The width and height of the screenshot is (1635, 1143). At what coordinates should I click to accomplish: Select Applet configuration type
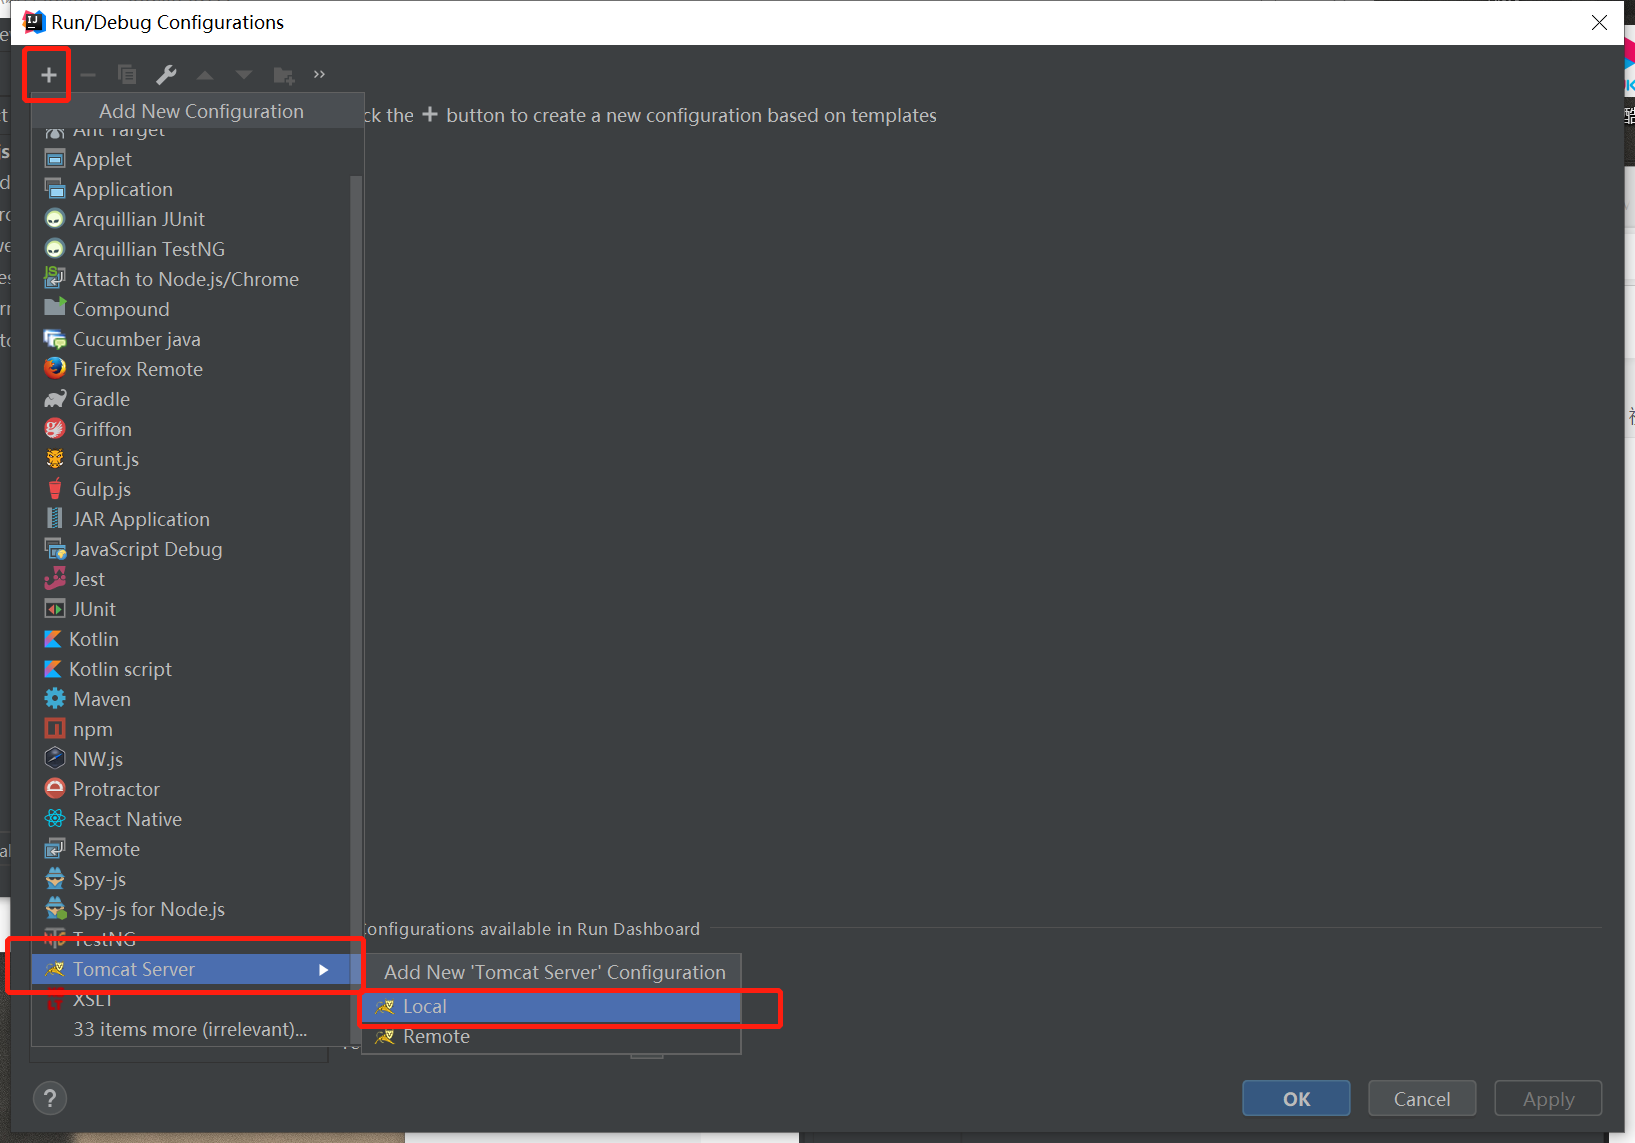190,159
